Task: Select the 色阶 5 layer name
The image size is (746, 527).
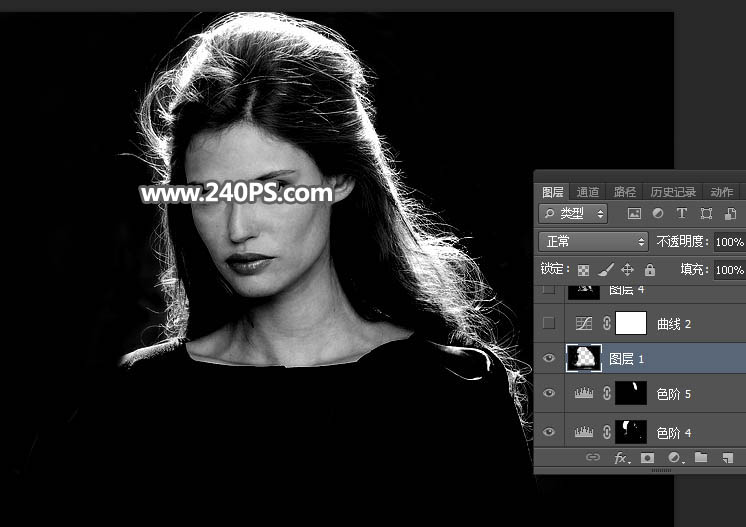Action: [x=674, y=394]
